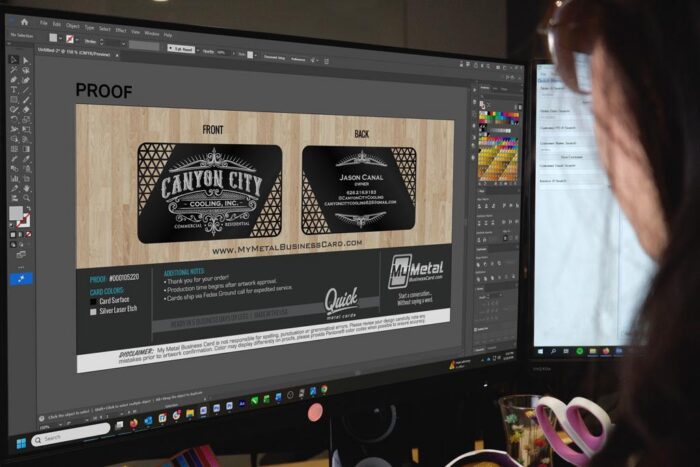700x467 pixels.
Task: Open the Effect menu
Action: tap(121, 30)
